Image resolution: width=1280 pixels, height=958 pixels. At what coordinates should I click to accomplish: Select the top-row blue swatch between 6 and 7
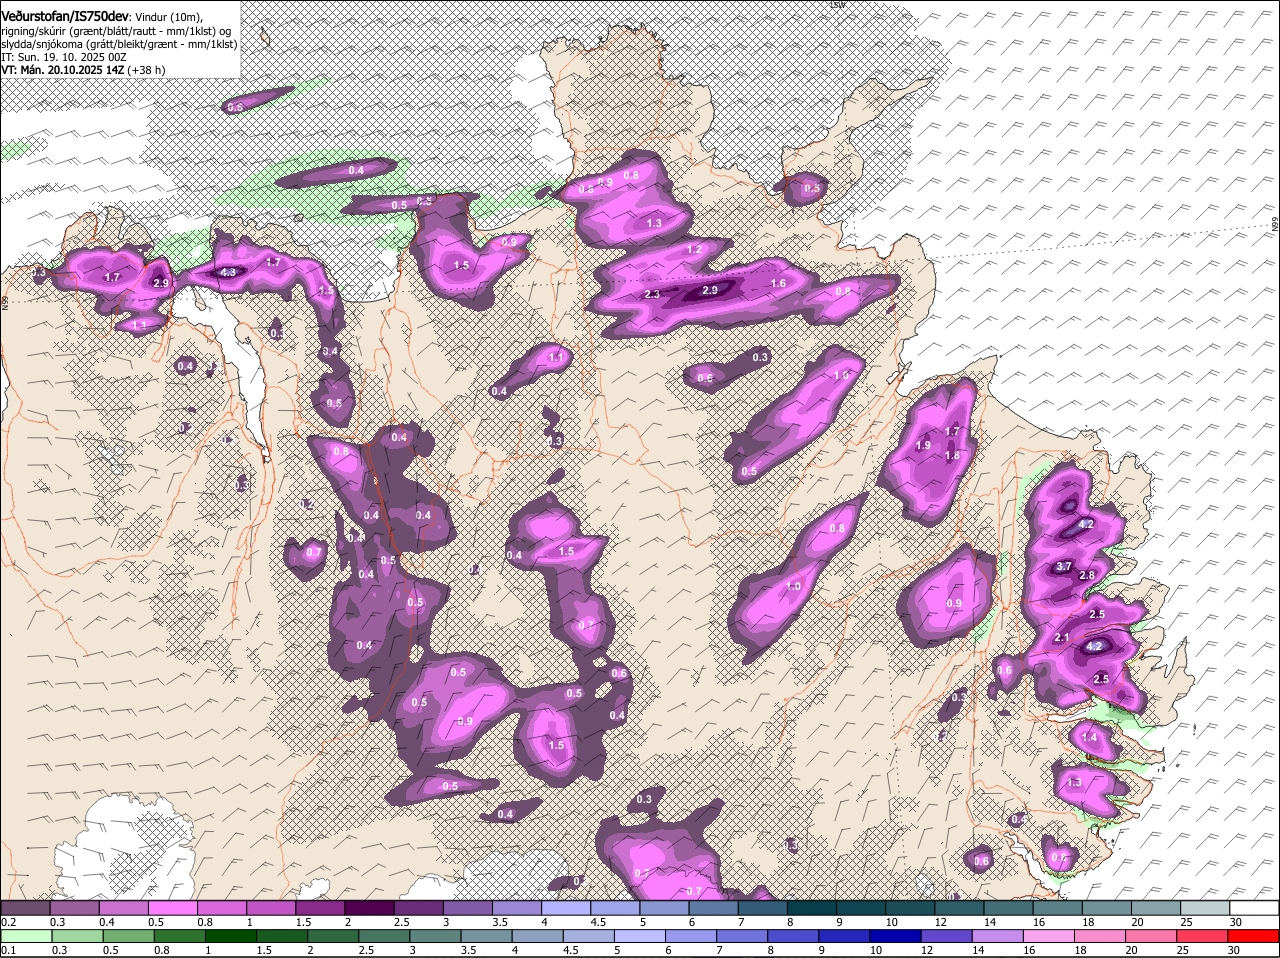point(713,908)
